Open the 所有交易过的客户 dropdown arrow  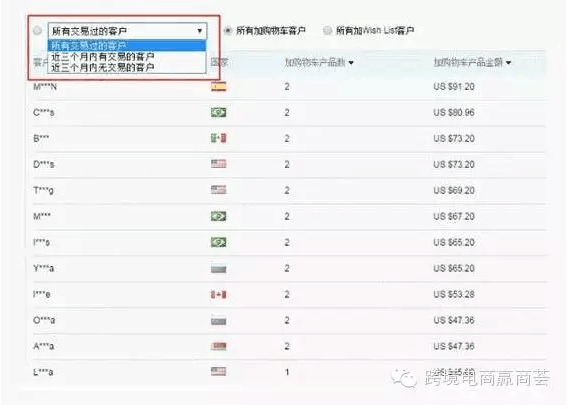click(x=200, y=31)
